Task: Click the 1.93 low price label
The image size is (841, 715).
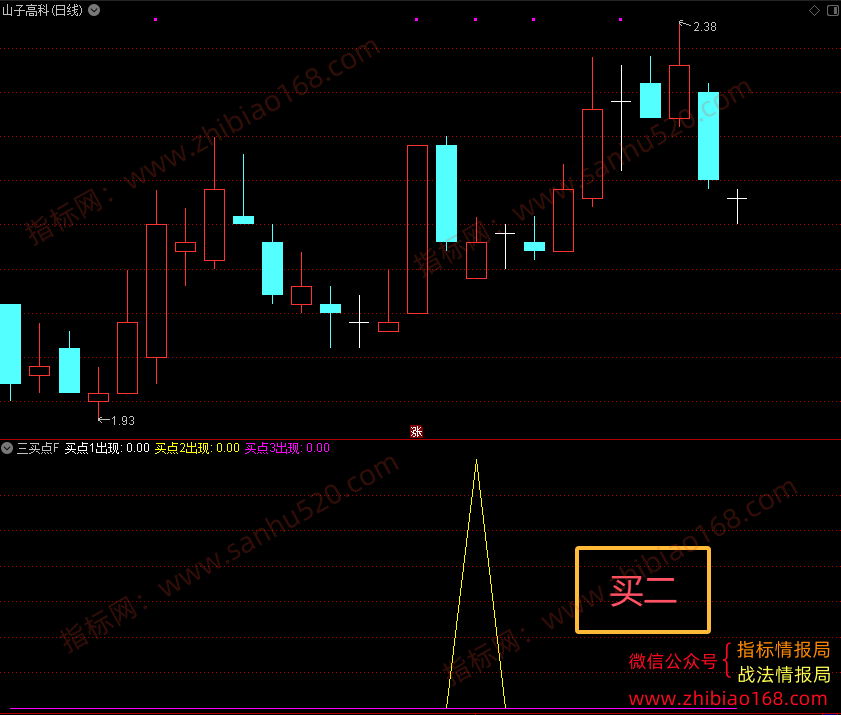Action: coord(123,421)
